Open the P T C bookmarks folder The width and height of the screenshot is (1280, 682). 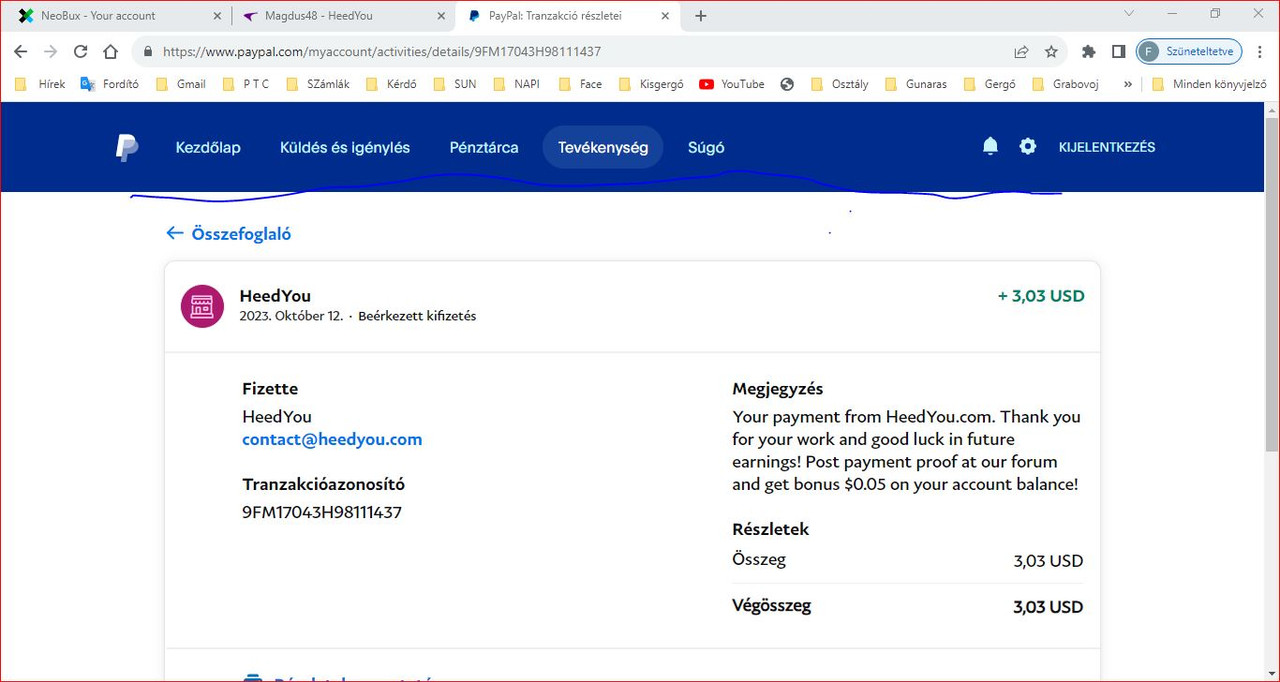[246, 84]
